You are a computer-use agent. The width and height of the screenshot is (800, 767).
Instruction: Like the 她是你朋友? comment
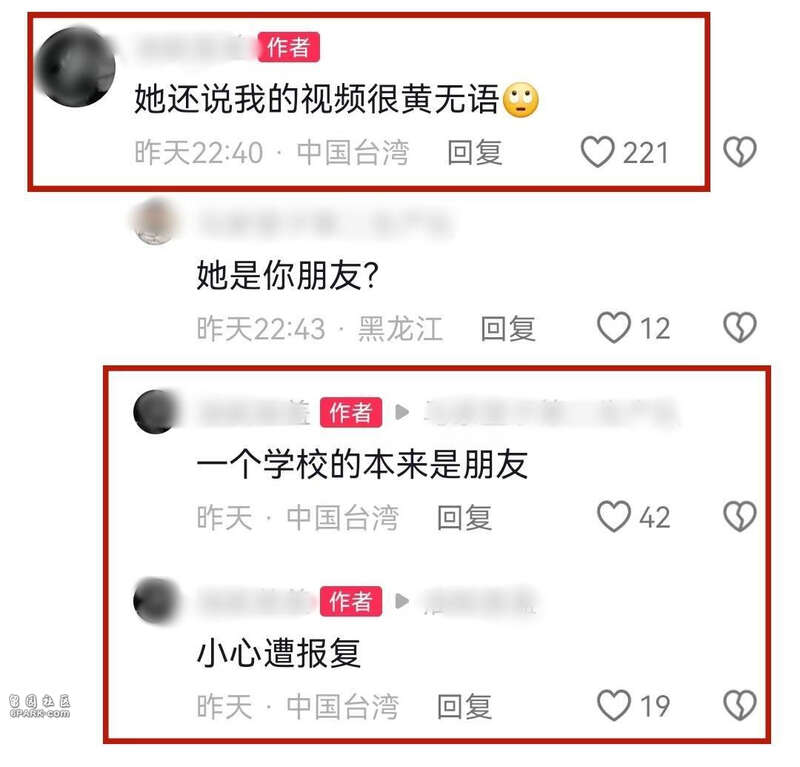(614, 328)
